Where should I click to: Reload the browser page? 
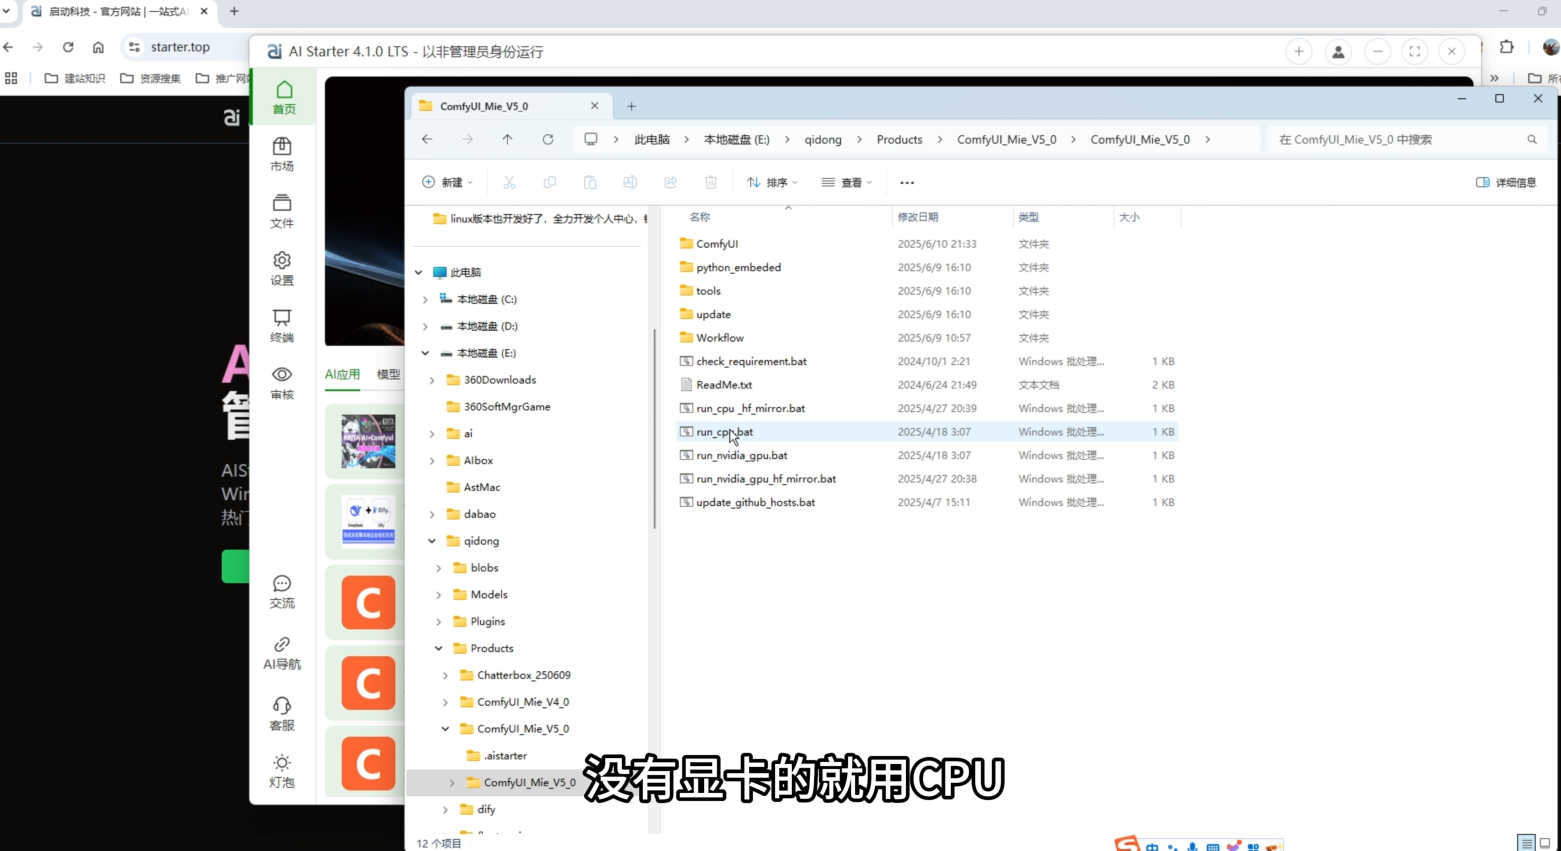pos(68,47)
